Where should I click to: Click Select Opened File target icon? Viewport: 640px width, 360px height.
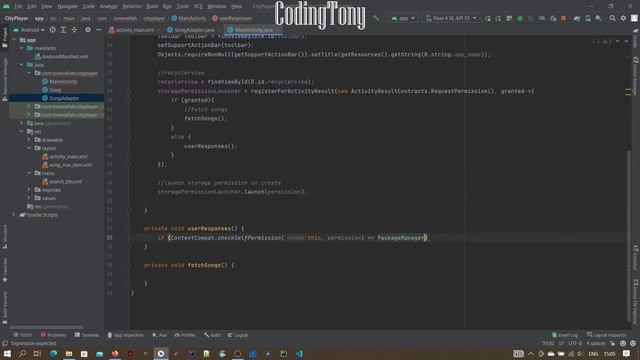tap(53, 30)
